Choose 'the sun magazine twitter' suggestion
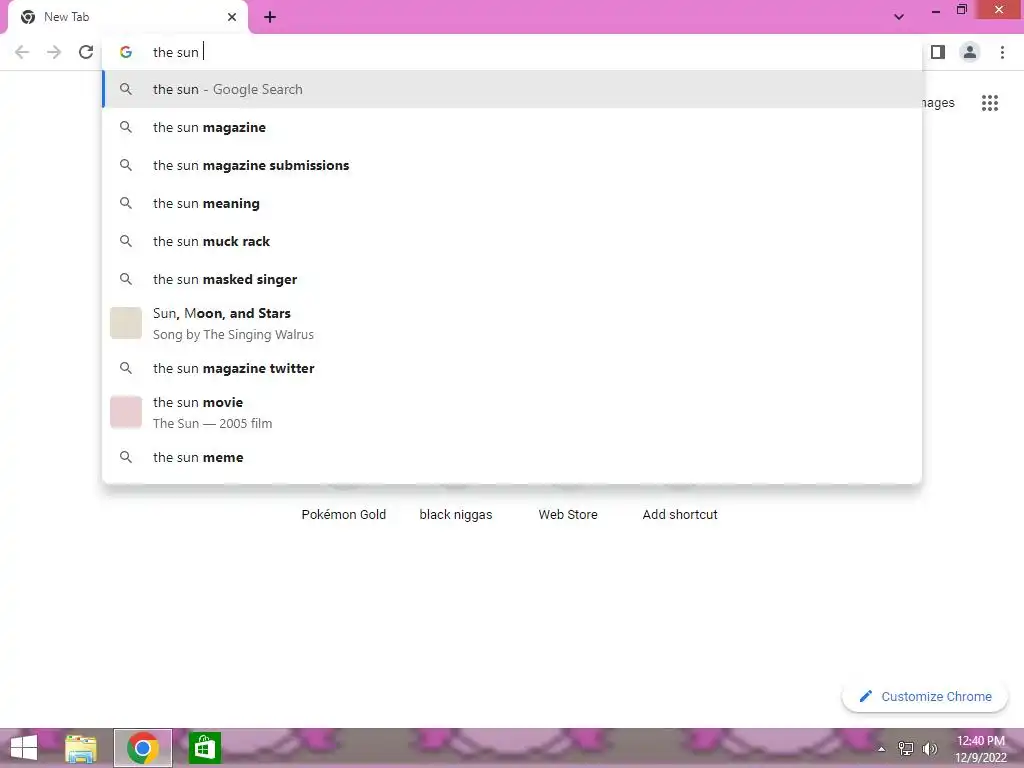This screenshot has height=768, width=1024. pyautogui.click(x=513, y=368)
